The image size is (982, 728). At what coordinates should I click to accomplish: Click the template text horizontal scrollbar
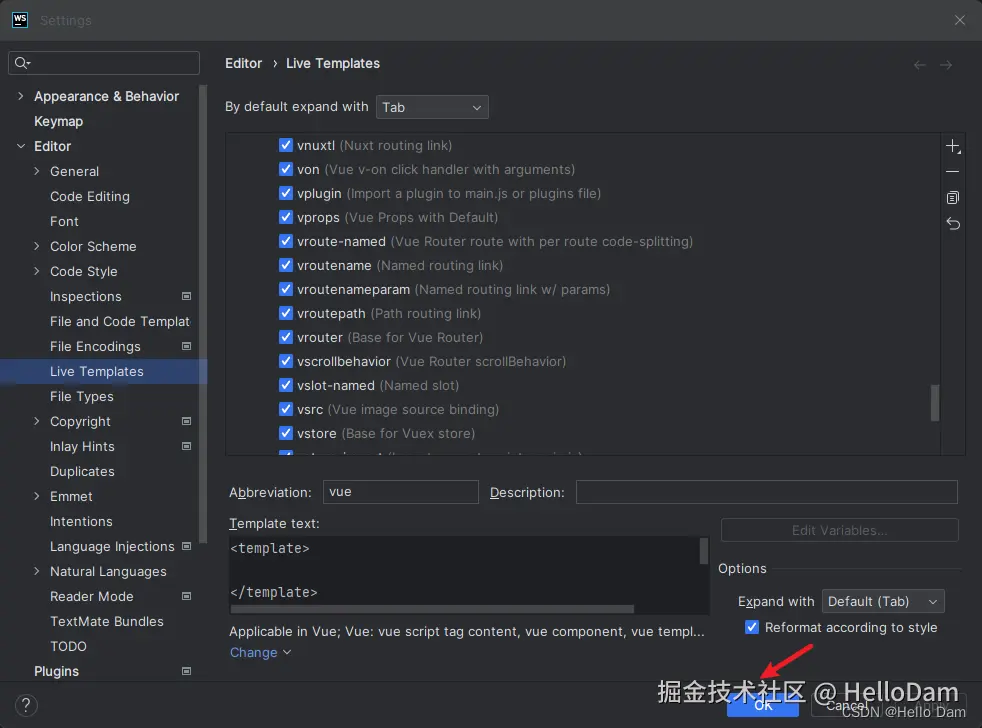coord(432,609)
